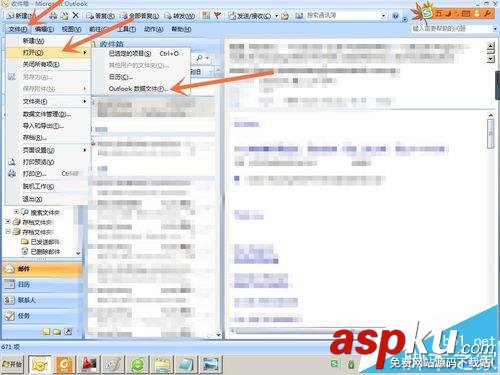Select 打印预览(V) Print Preview entry
The image size is (500, 375).
(x=48, y=162)
